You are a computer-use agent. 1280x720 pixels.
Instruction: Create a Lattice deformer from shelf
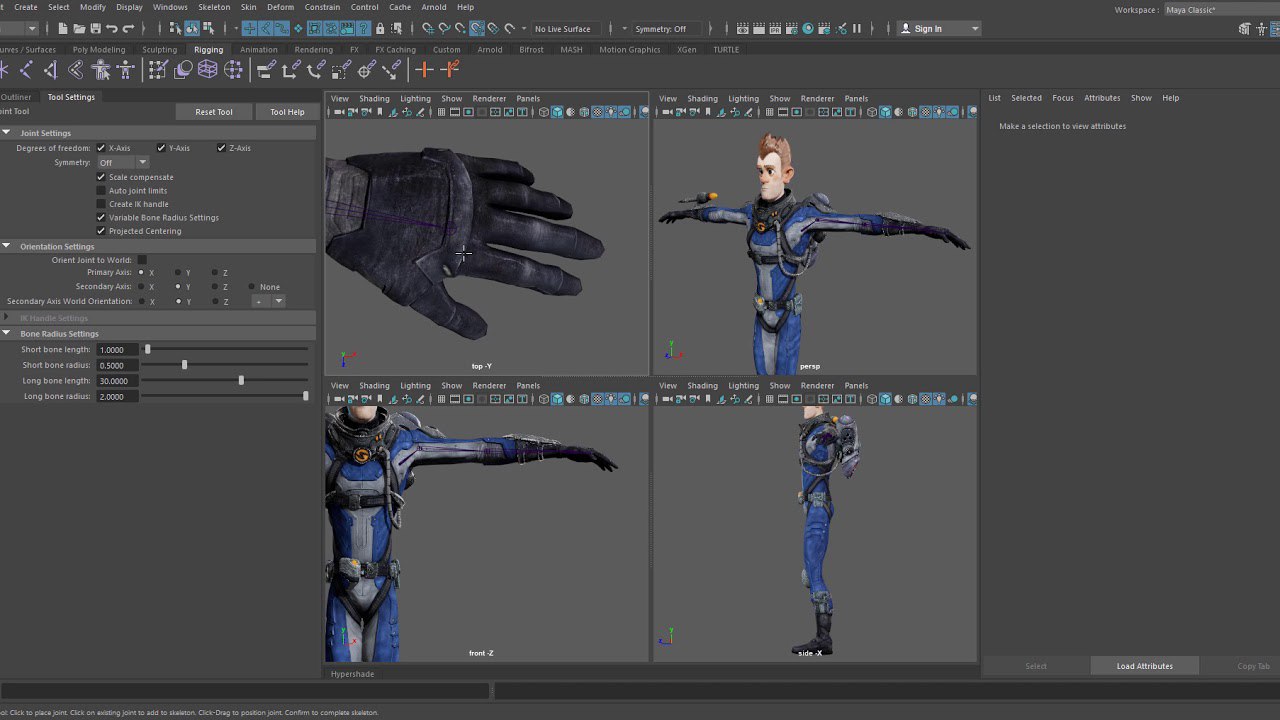click(207, 69)
